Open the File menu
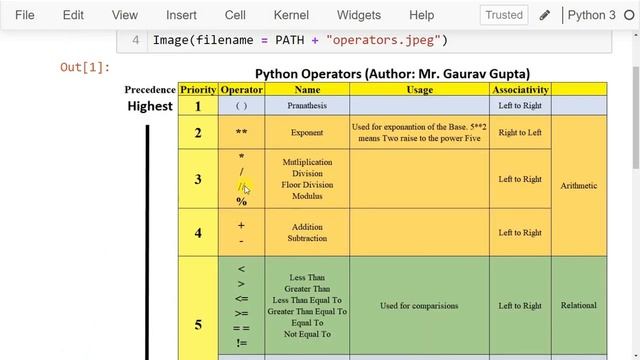The image size is (640, 360). 24,15
